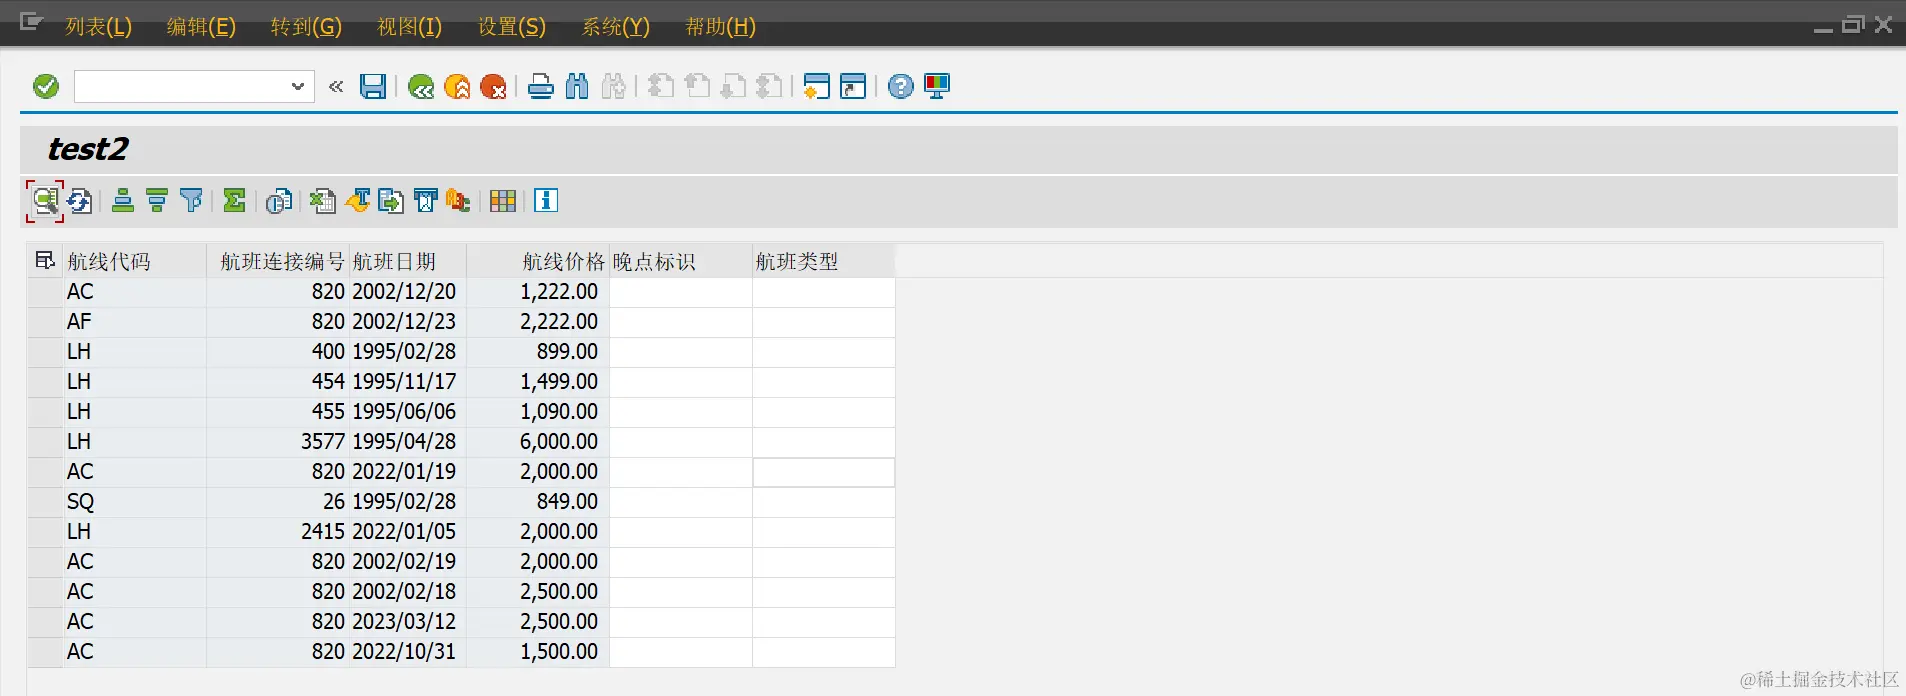Jump to first page icon

[x=661, y=87]
